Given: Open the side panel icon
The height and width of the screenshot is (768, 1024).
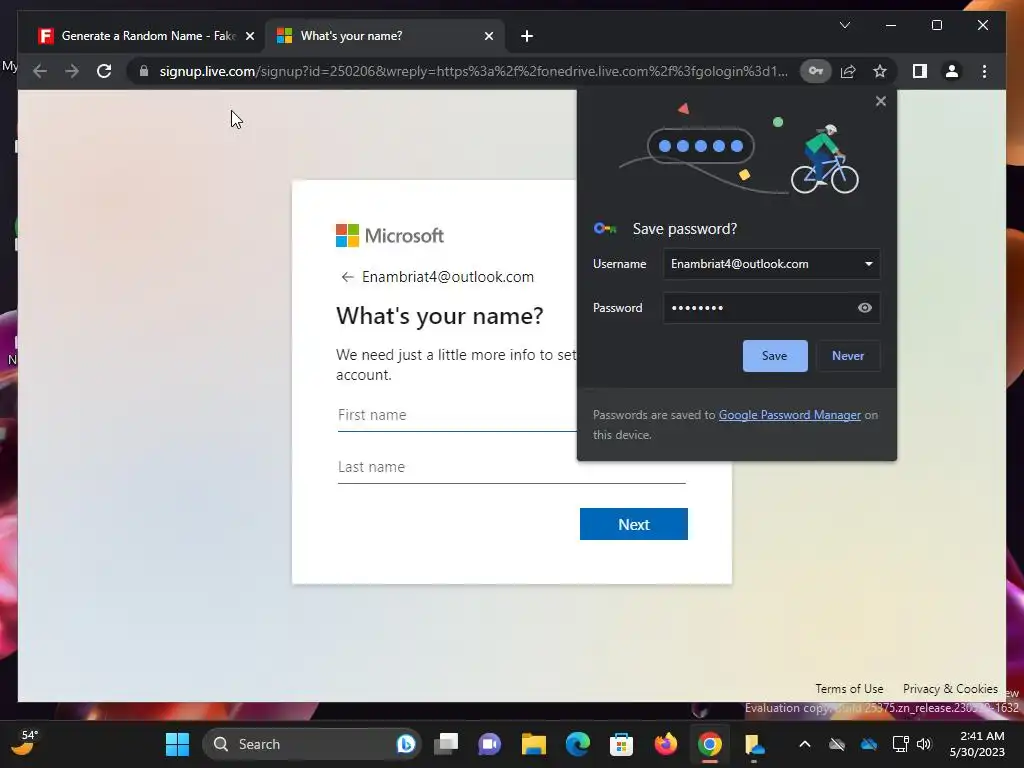Looking at the screenshot, I should (x=920, y=71).
